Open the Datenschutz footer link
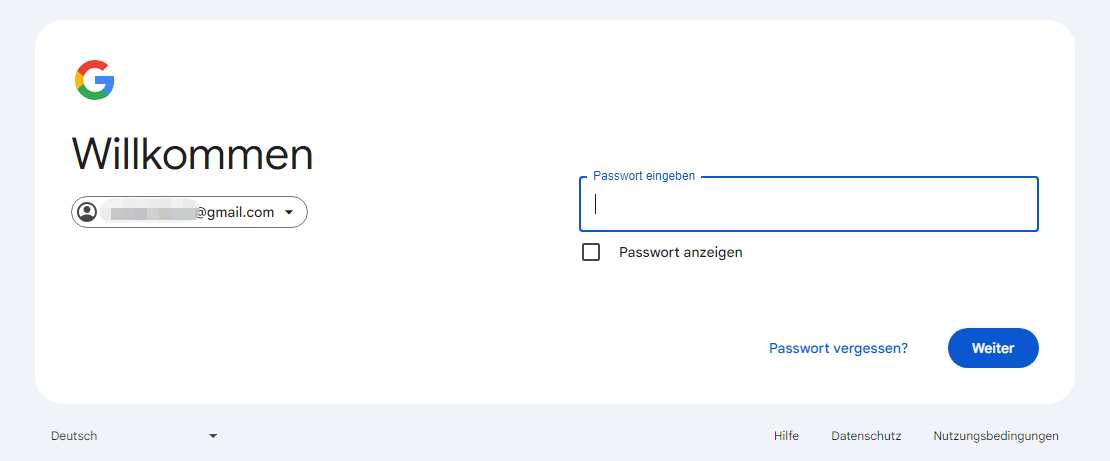Viewport: 1110px width, 461px height. tap(866, 436)
